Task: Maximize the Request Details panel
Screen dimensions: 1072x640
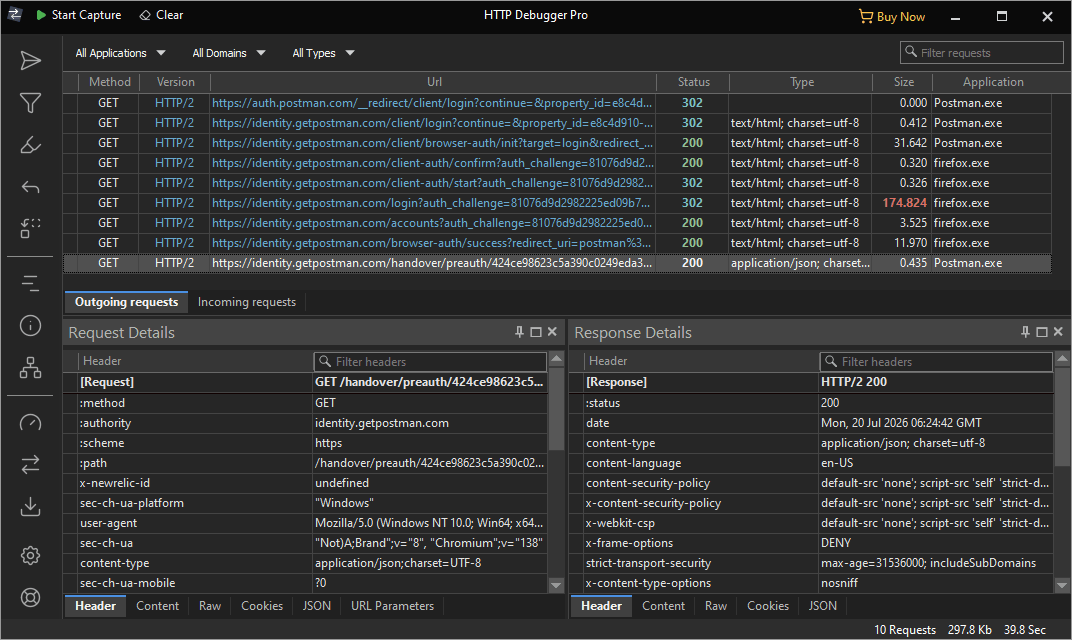Action: pyautogui.click(x=536, y=332)
